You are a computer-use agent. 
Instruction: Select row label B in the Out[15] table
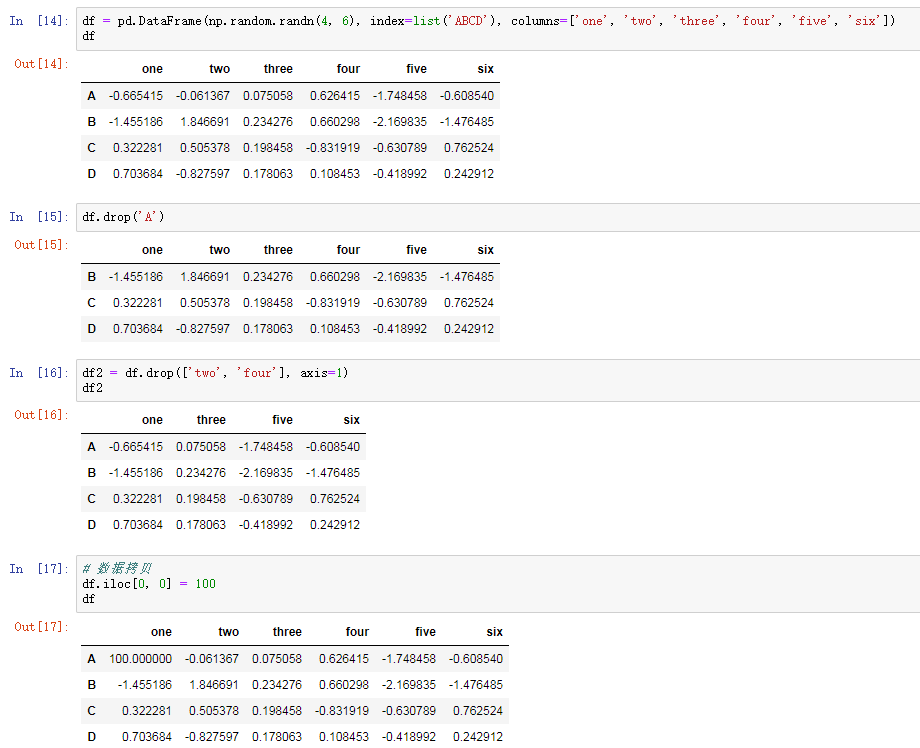92,277
